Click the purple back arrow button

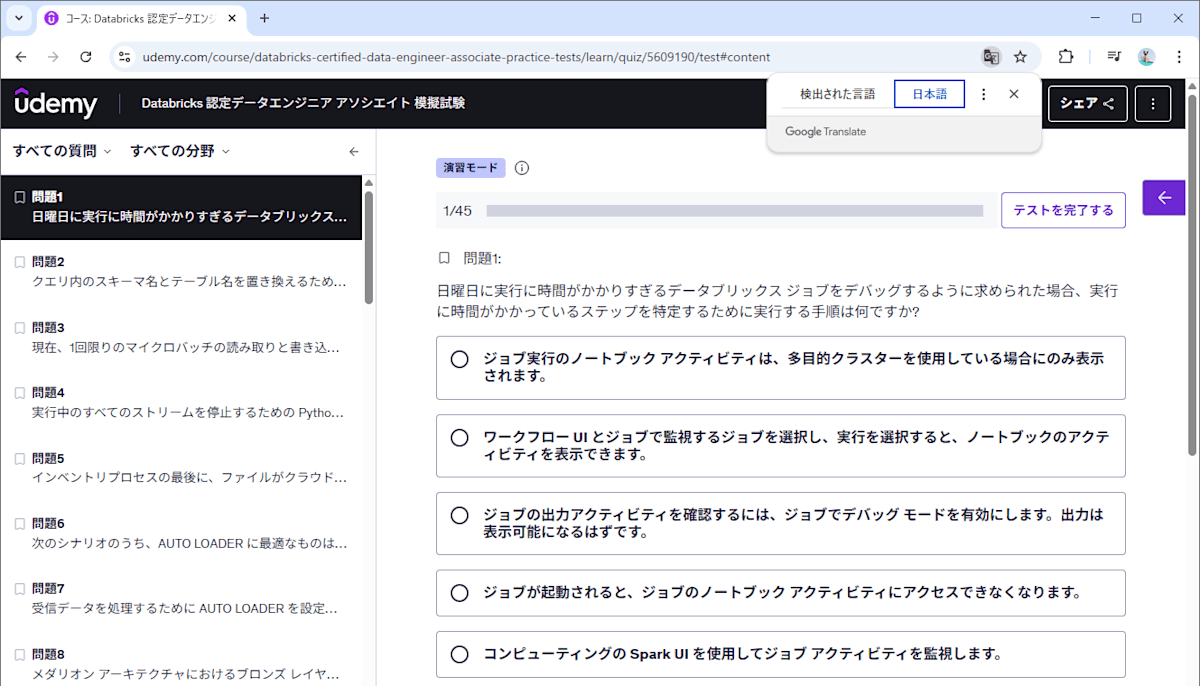[1164, 198]
